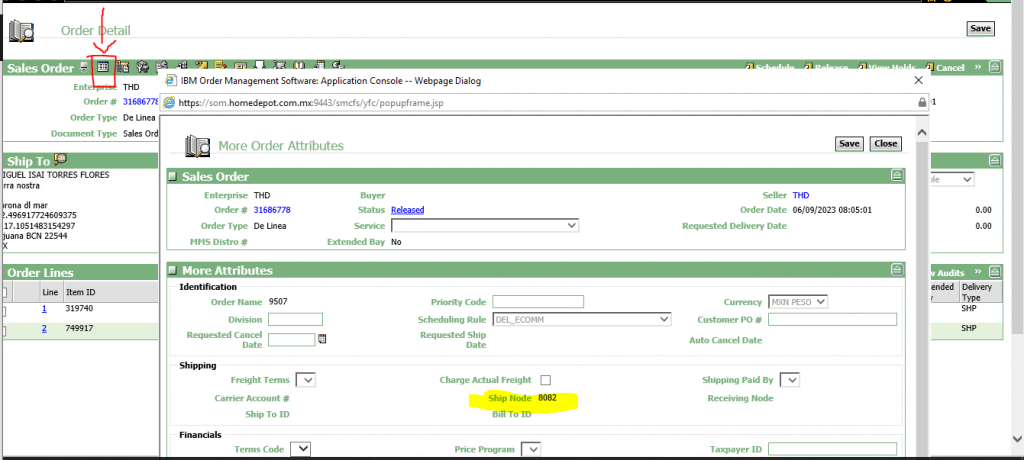Click the Taxpayer ID input field
Screen dimensions: 1024x460
(833, 449)
